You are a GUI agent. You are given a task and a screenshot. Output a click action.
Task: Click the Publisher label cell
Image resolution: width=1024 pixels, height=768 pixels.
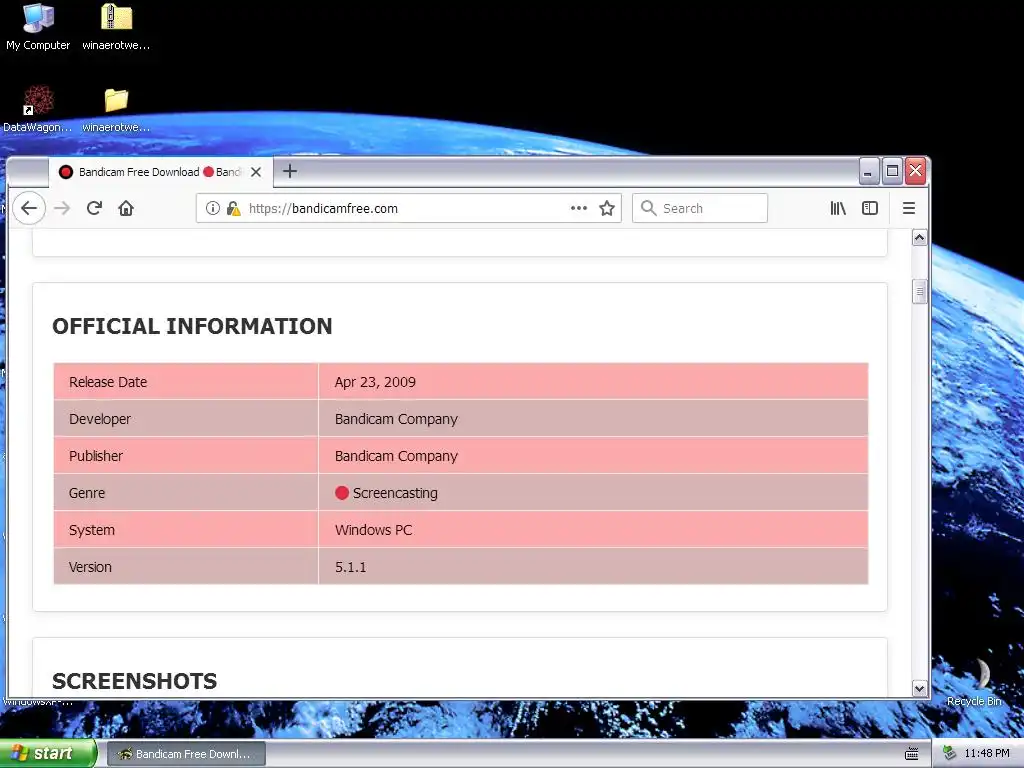coord(186,456)
